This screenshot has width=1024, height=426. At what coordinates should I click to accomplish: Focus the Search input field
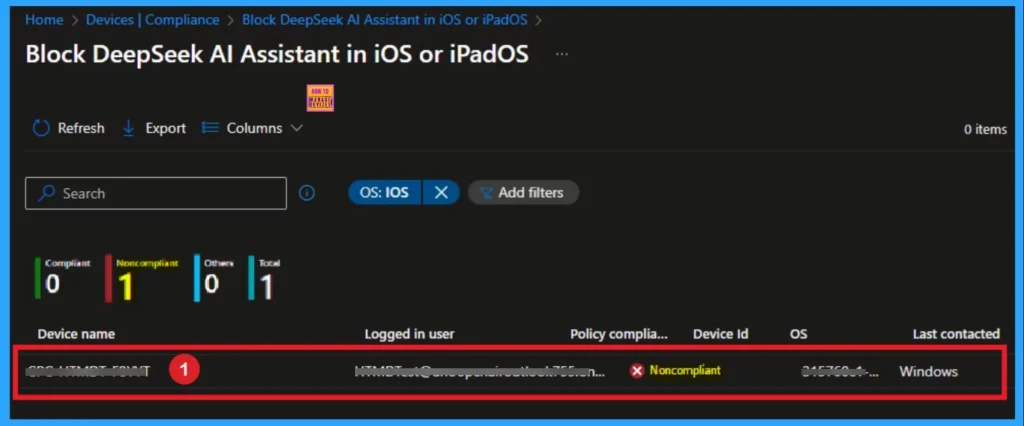point(155,193)
